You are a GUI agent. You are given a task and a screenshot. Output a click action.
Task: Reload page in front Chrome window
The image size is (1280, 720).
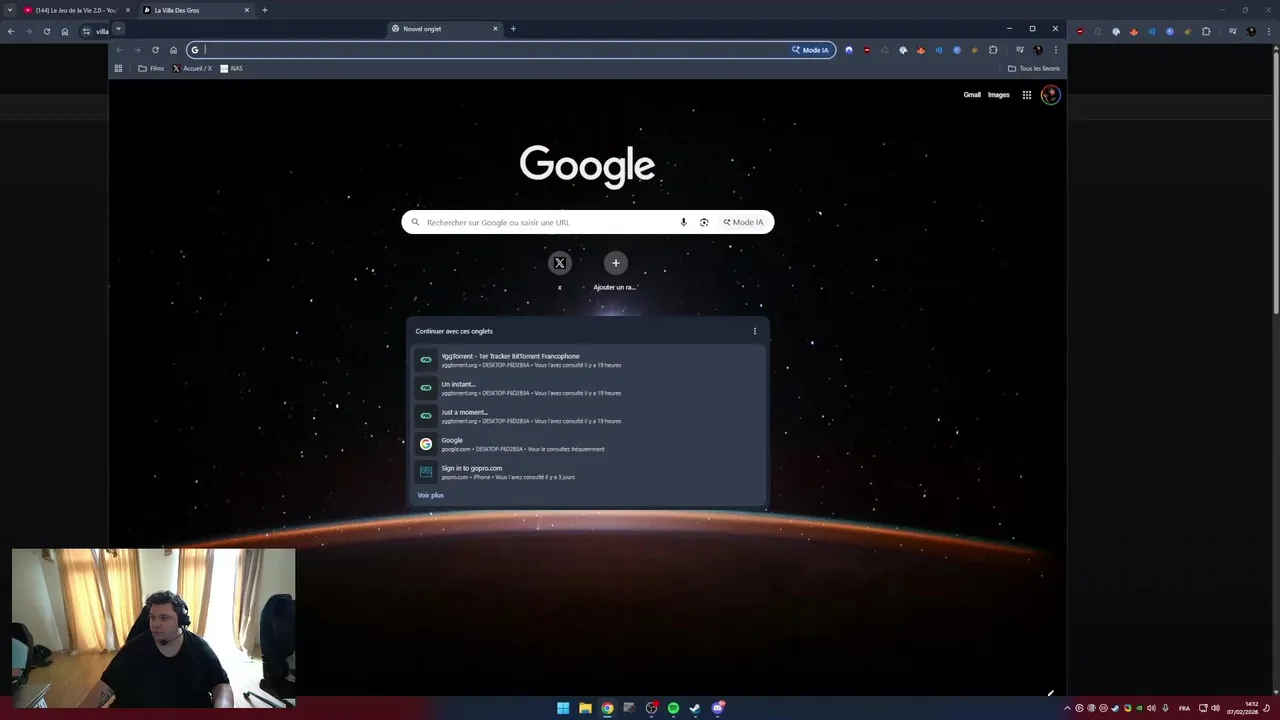155,50
